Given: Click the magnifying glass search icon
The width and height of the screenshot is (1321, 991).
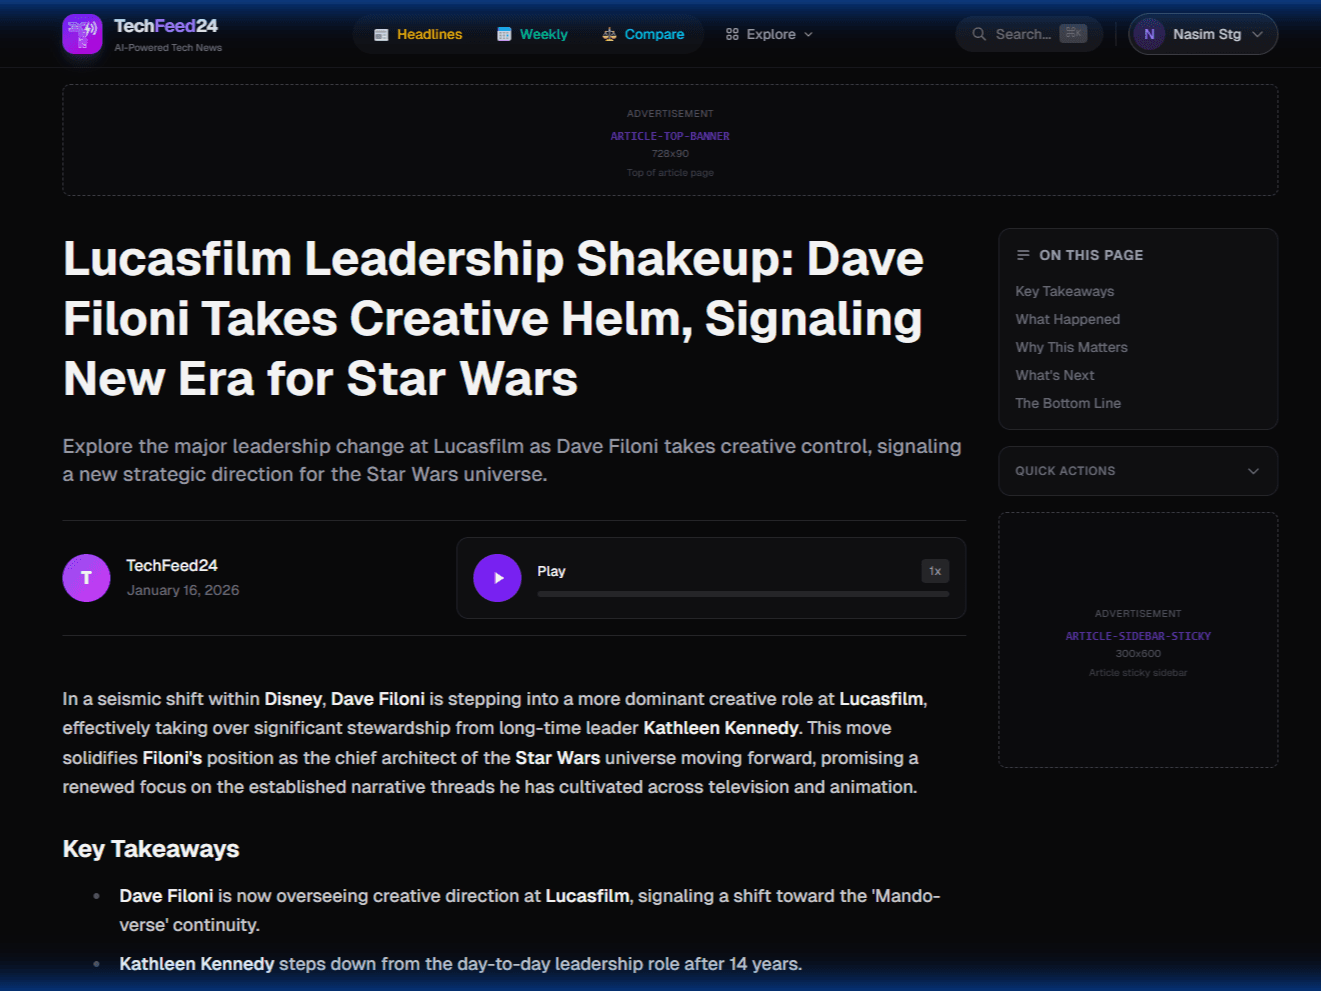Looking at the screenshot, I should point(978,33).
